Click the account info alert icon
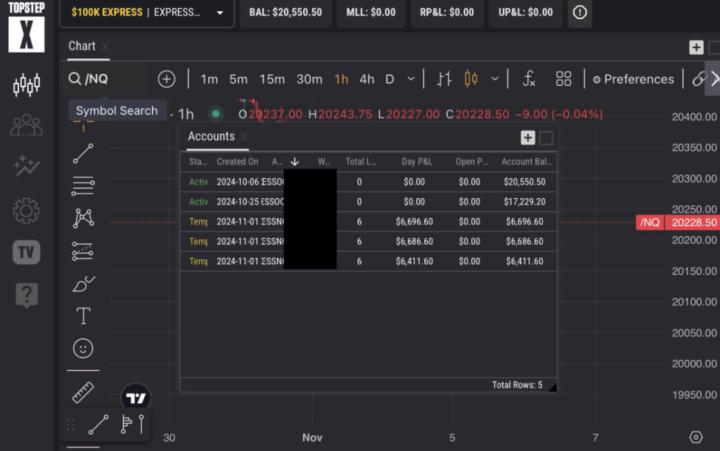The height and width of the screenshot is (451, 720). coord(579,12)
